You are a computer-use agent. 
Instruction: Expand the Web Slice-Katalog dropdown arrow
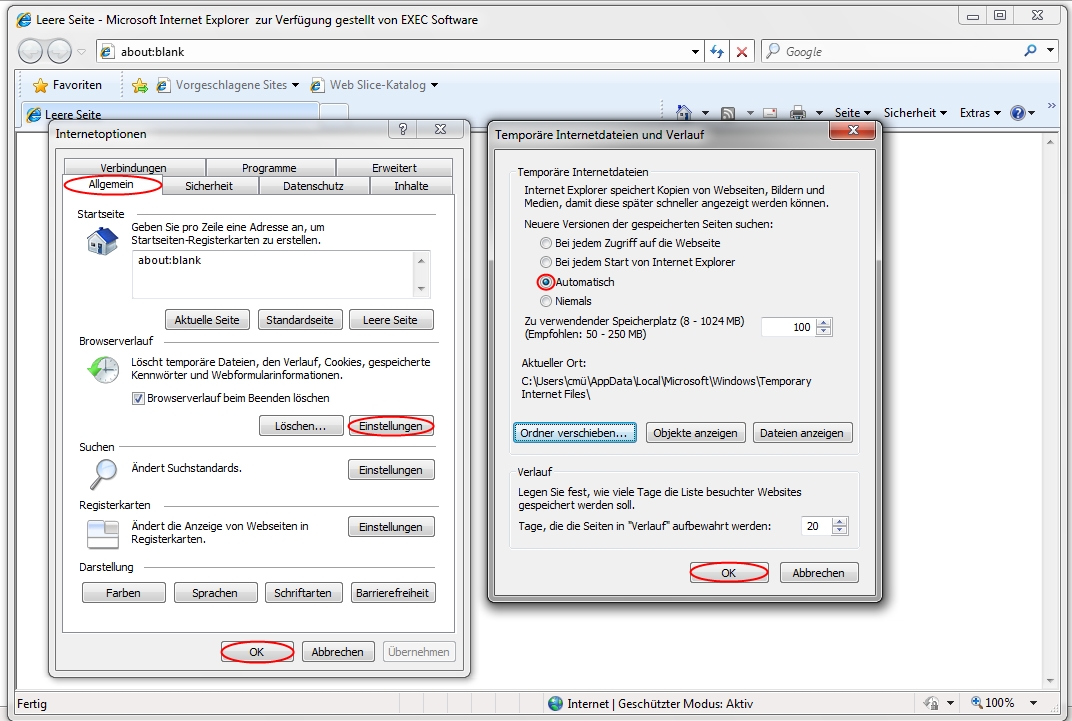pyautogui.click(x=434, y=85)
